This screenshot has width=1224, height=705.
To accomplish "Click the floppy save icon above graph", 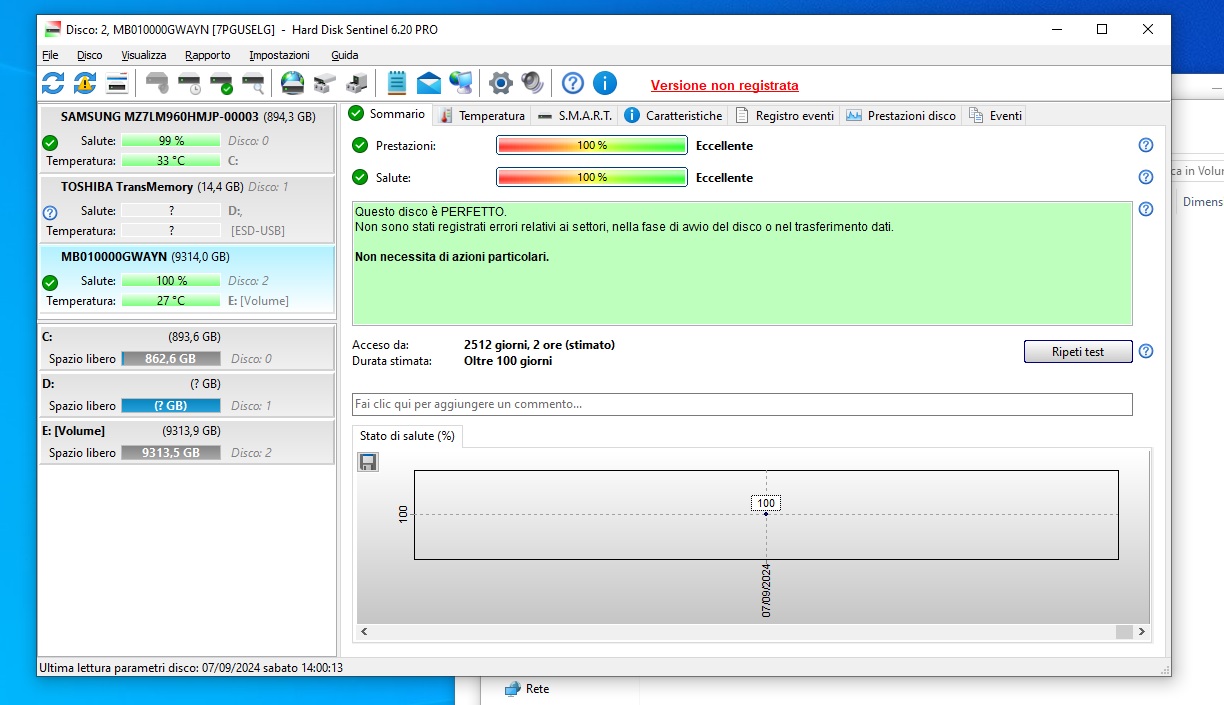I will 368,462.
